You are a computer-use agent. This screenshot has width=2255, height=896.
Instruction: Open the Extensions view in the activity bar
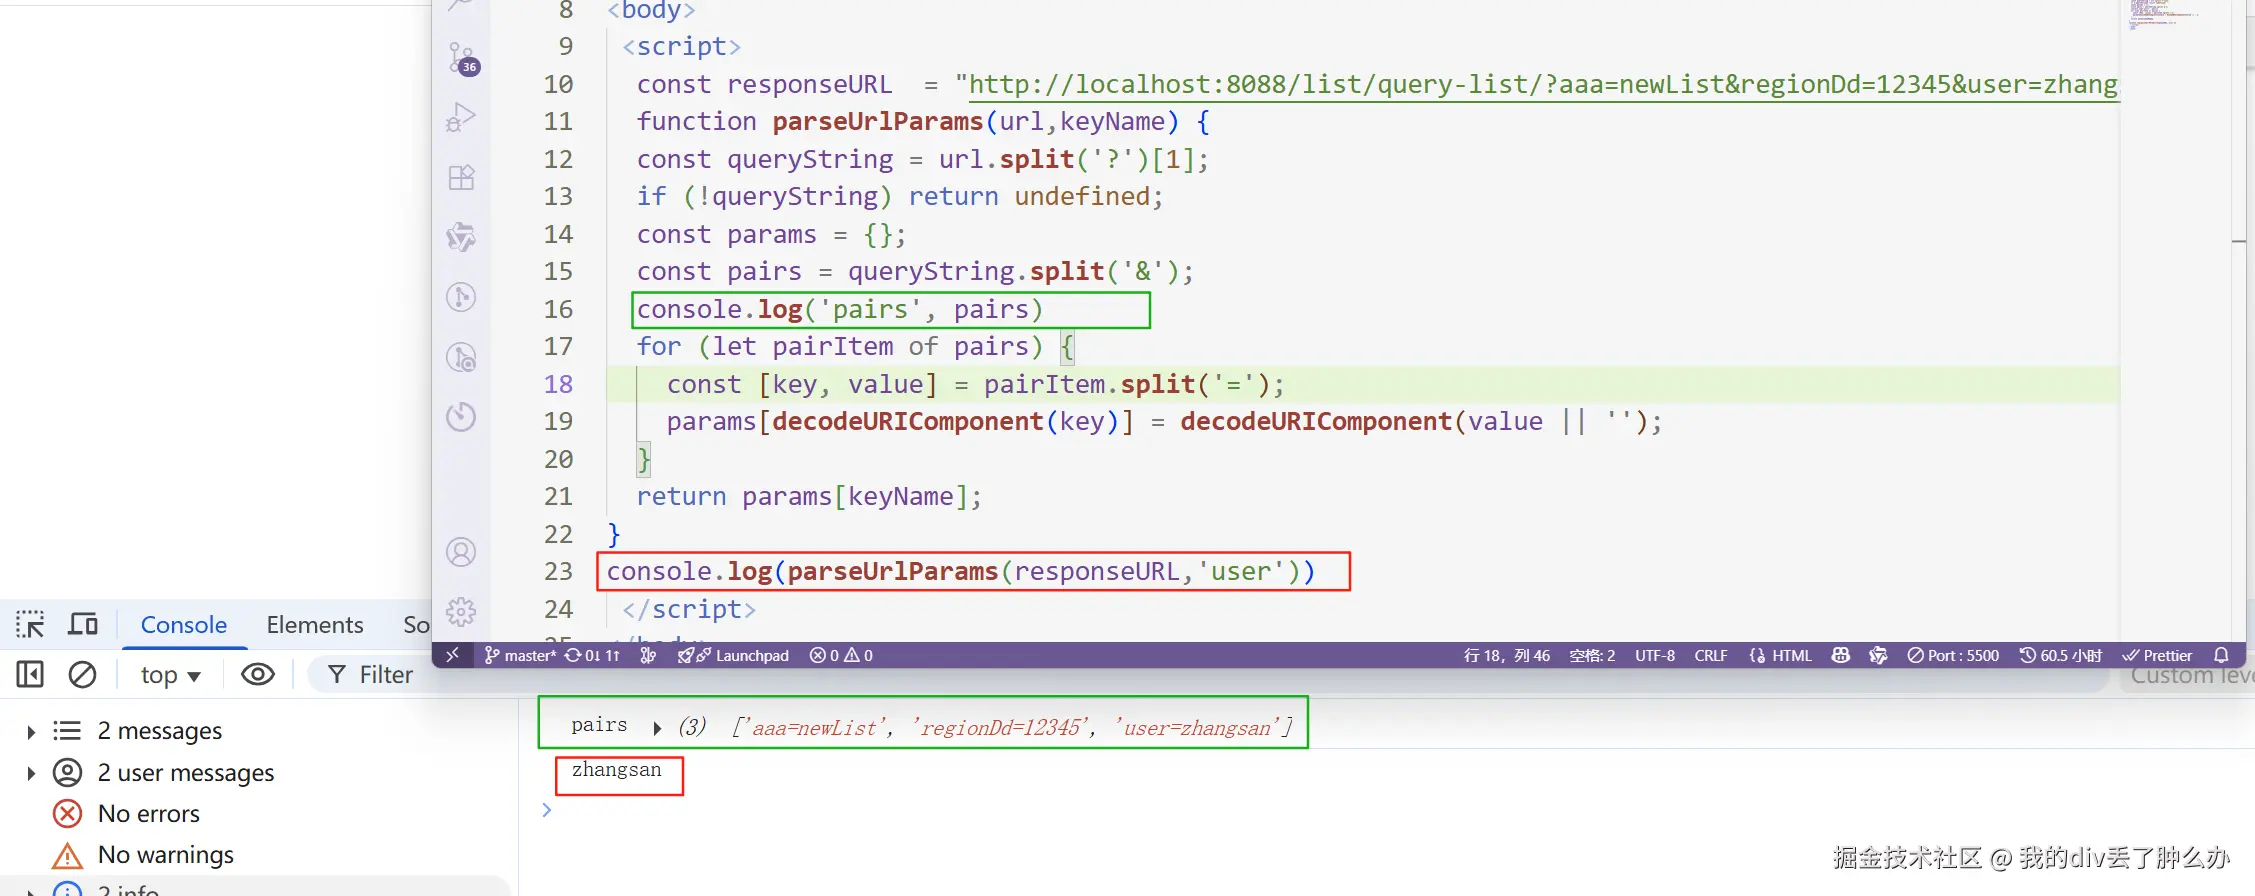(461, 178)
